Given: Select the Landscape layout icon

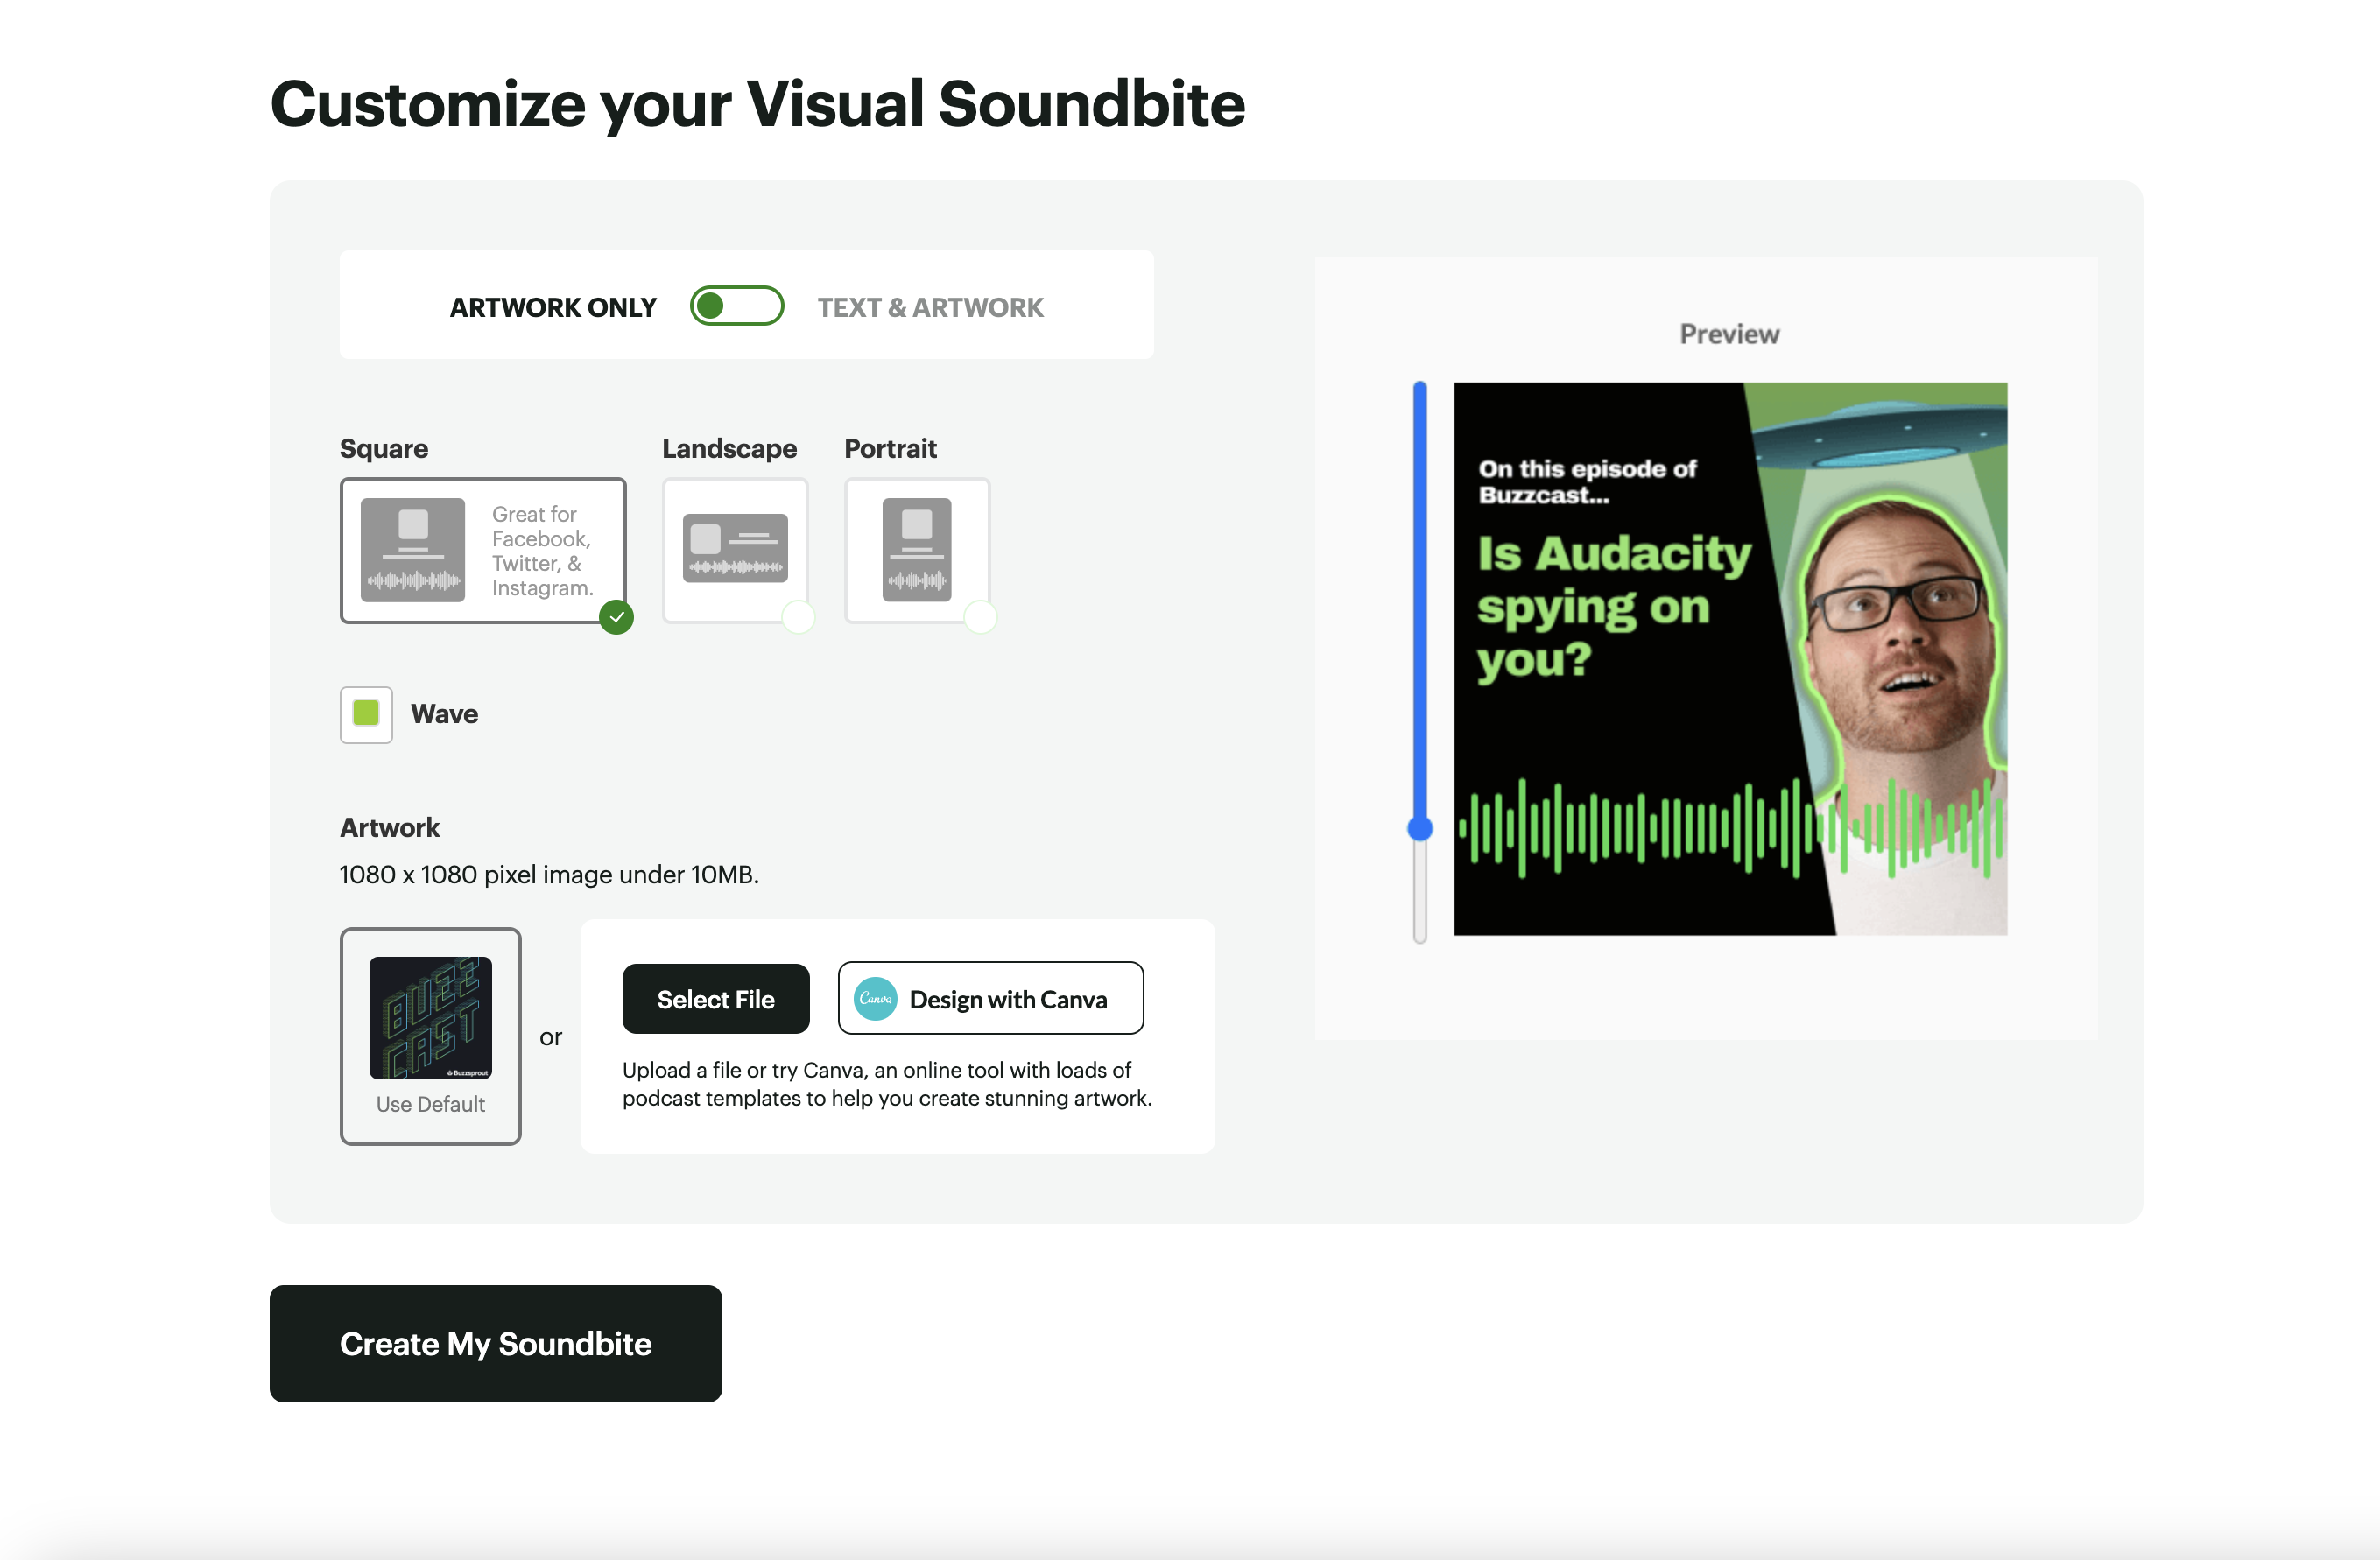Looking at the screenshot, I should 735,548.
